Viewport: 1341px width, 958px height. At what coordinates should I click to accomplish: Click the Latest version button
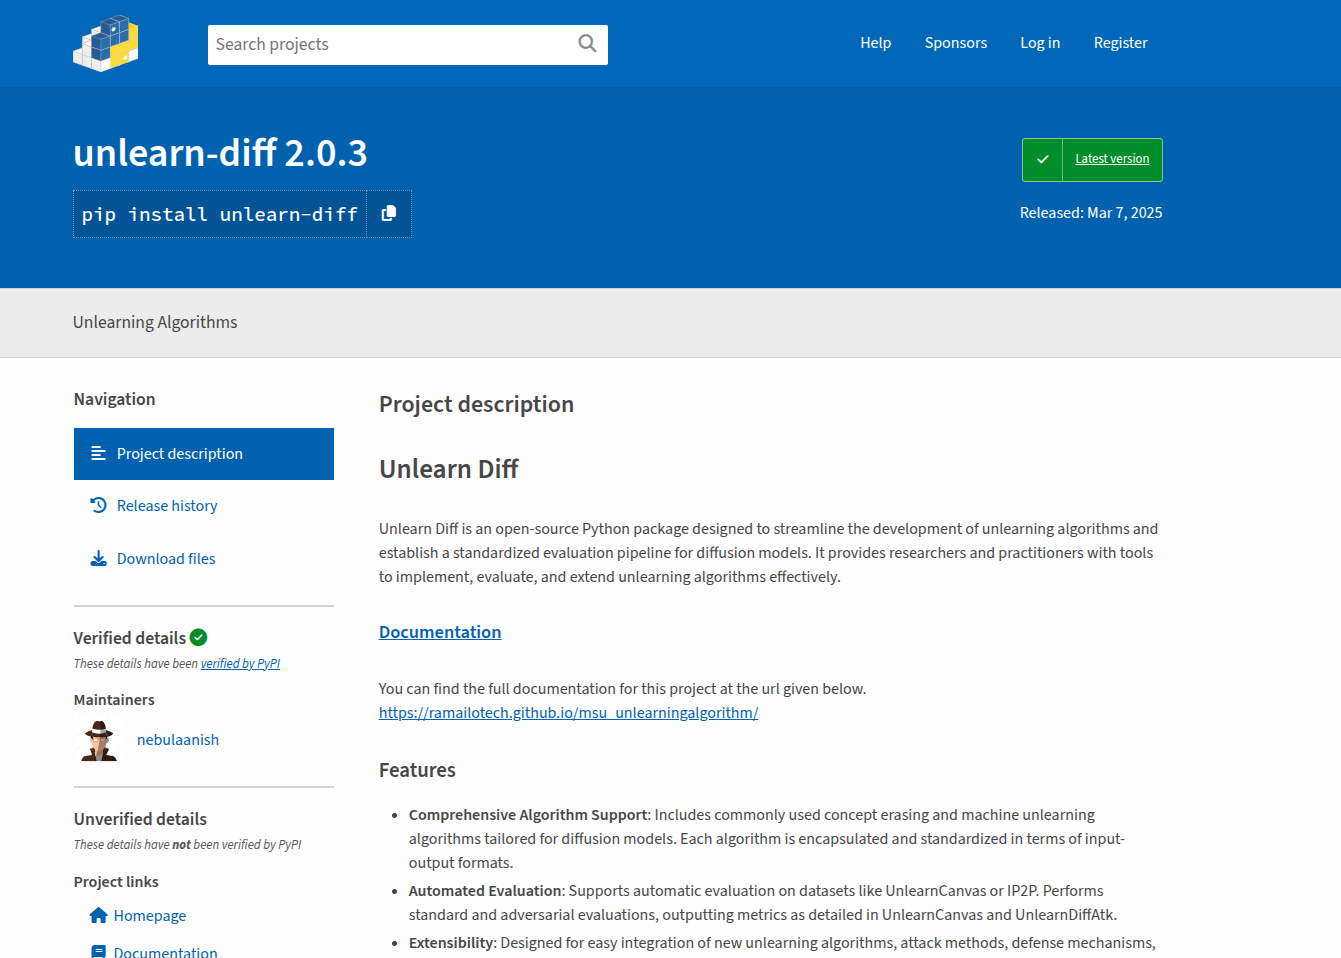coord(1111,159)
